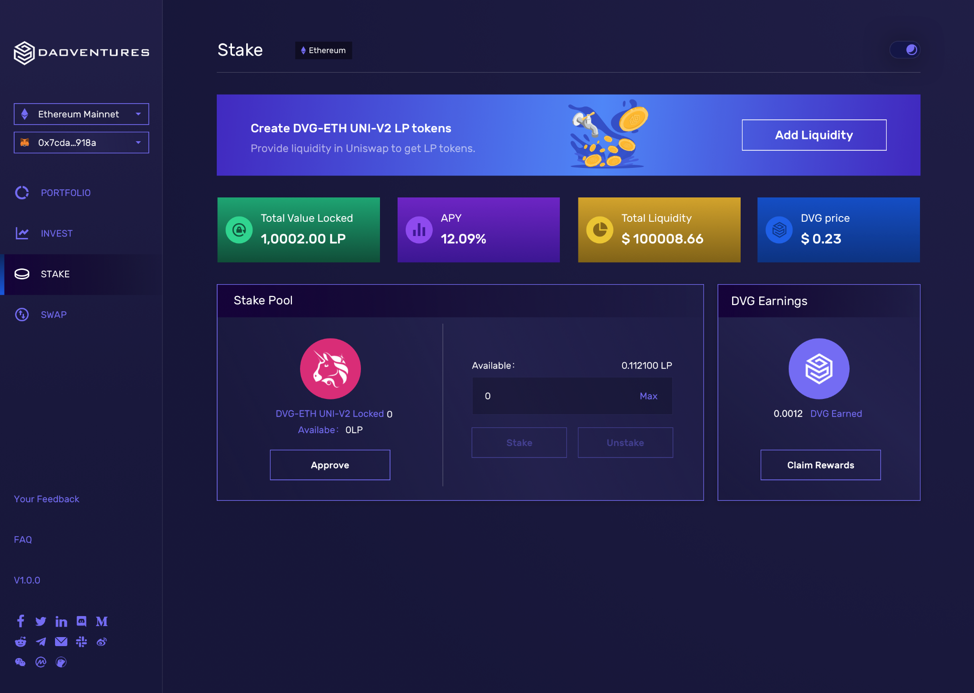This screenshot has height=693, width=974.
Task: Click the liquidity banner coins illustration
Action: point(609,134)
